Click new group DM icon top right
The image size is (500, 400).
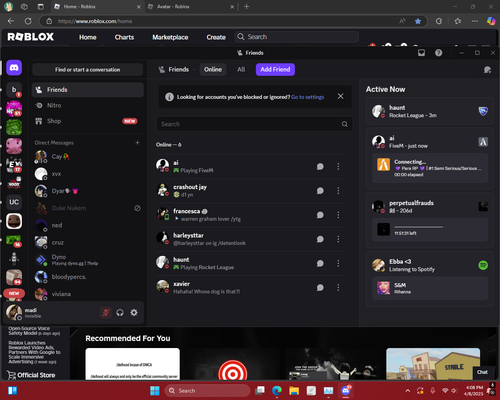(487, 70)
